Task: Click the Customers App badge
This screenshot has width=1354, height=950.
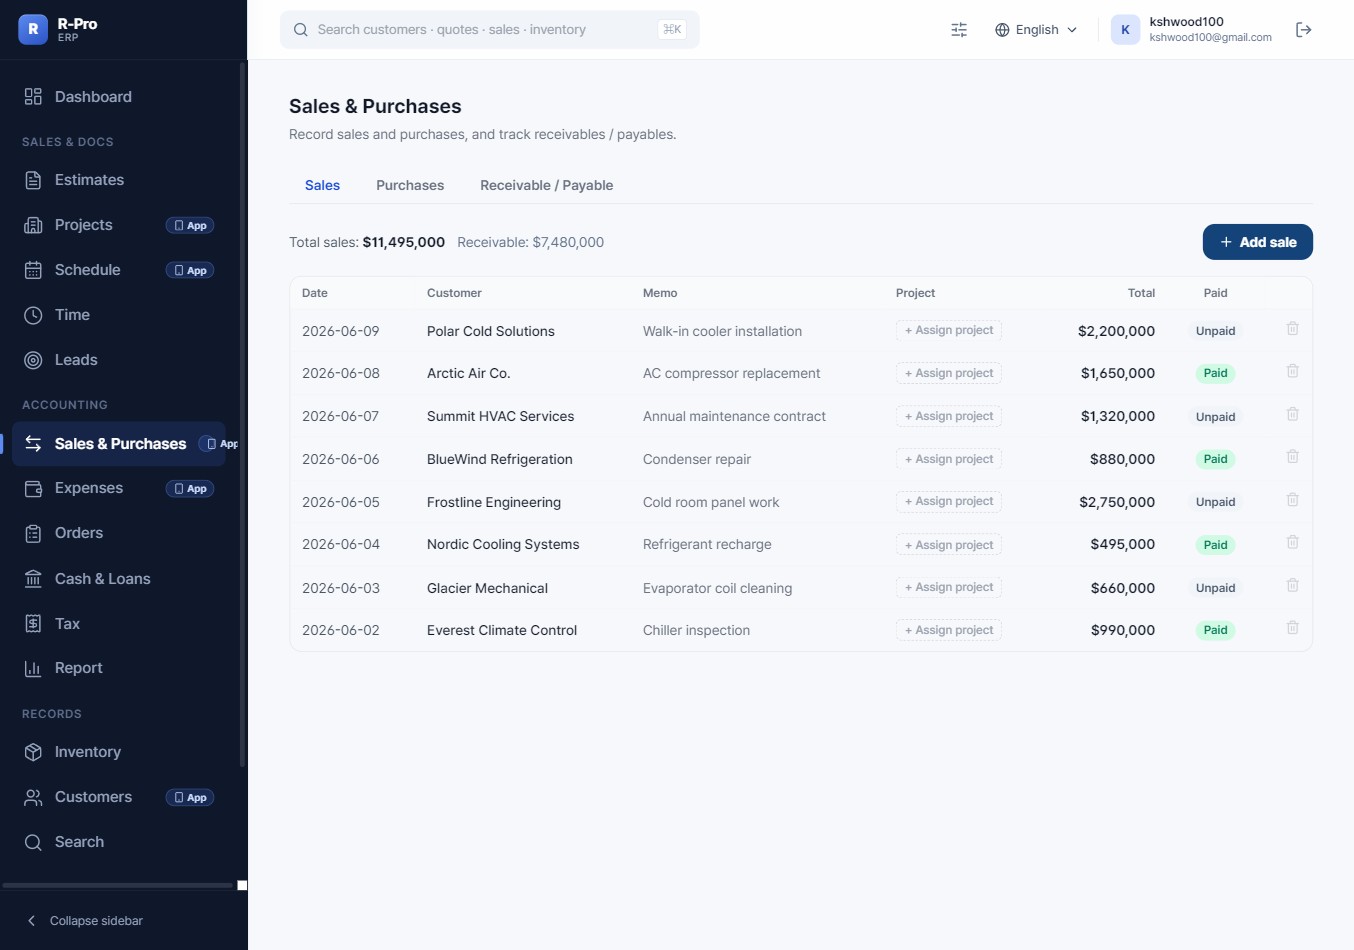Action: click(190, 798)
